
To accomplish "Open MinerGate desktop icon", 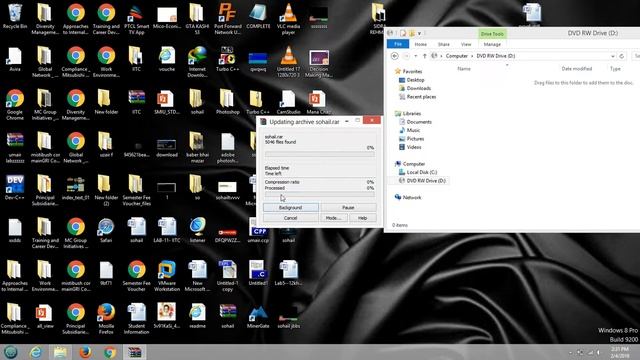I will point(258,316).
